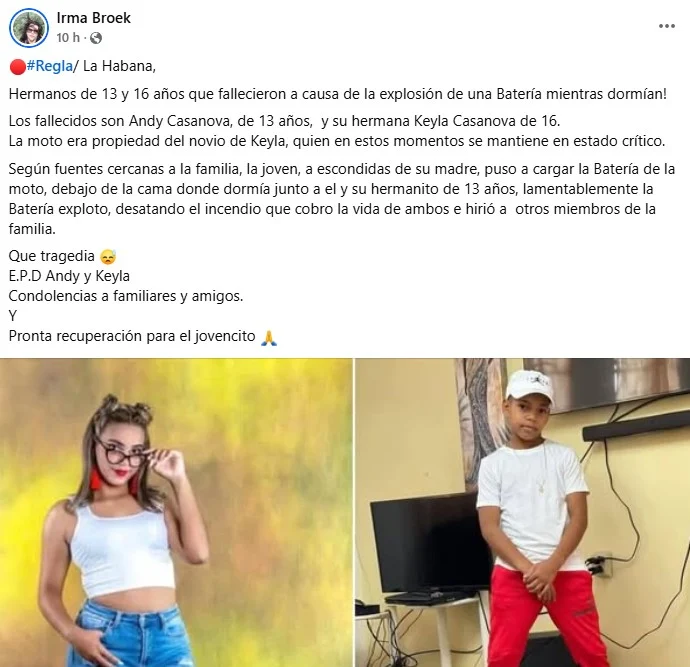Click the headline about the battery explosion
Image resolution: width=690 pixels, height=667 pixels.
pyautogui.click(x=338, y=94)
